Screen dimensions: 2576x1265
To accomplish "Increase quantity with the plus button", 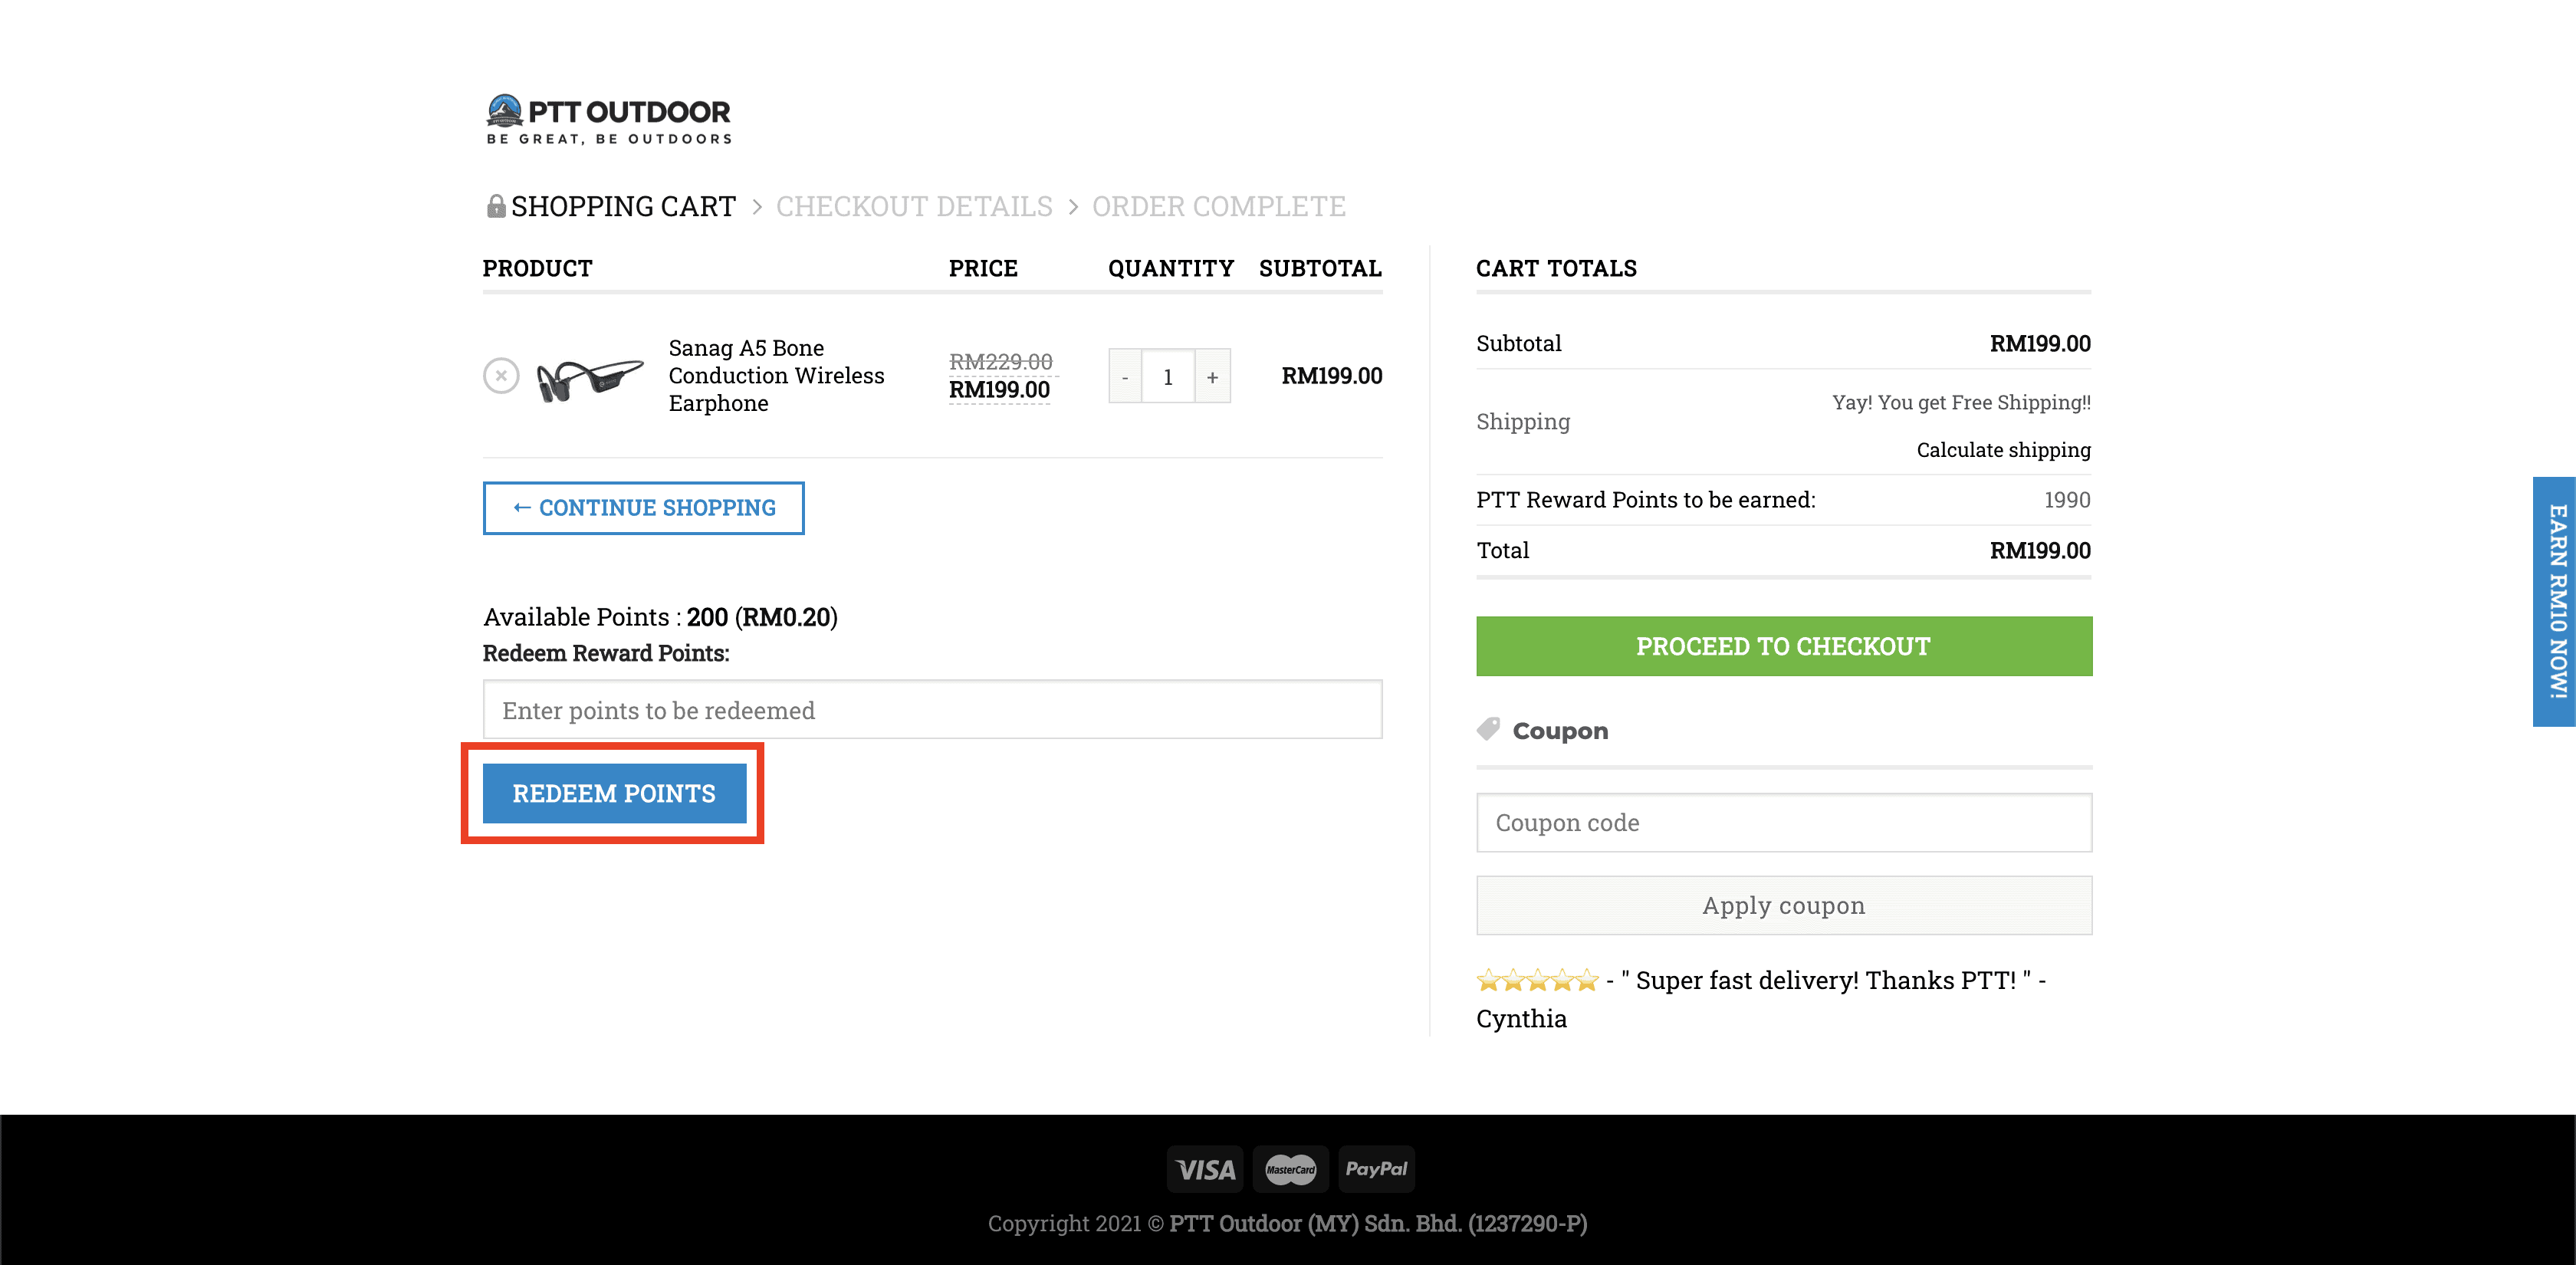I will pos(1212,377).
